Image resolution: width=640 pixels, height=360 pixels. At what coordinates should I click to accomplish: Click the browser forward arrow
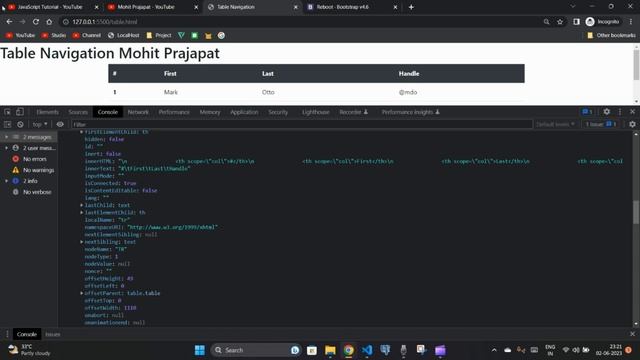pyautogui.click(x=22, y=22)
